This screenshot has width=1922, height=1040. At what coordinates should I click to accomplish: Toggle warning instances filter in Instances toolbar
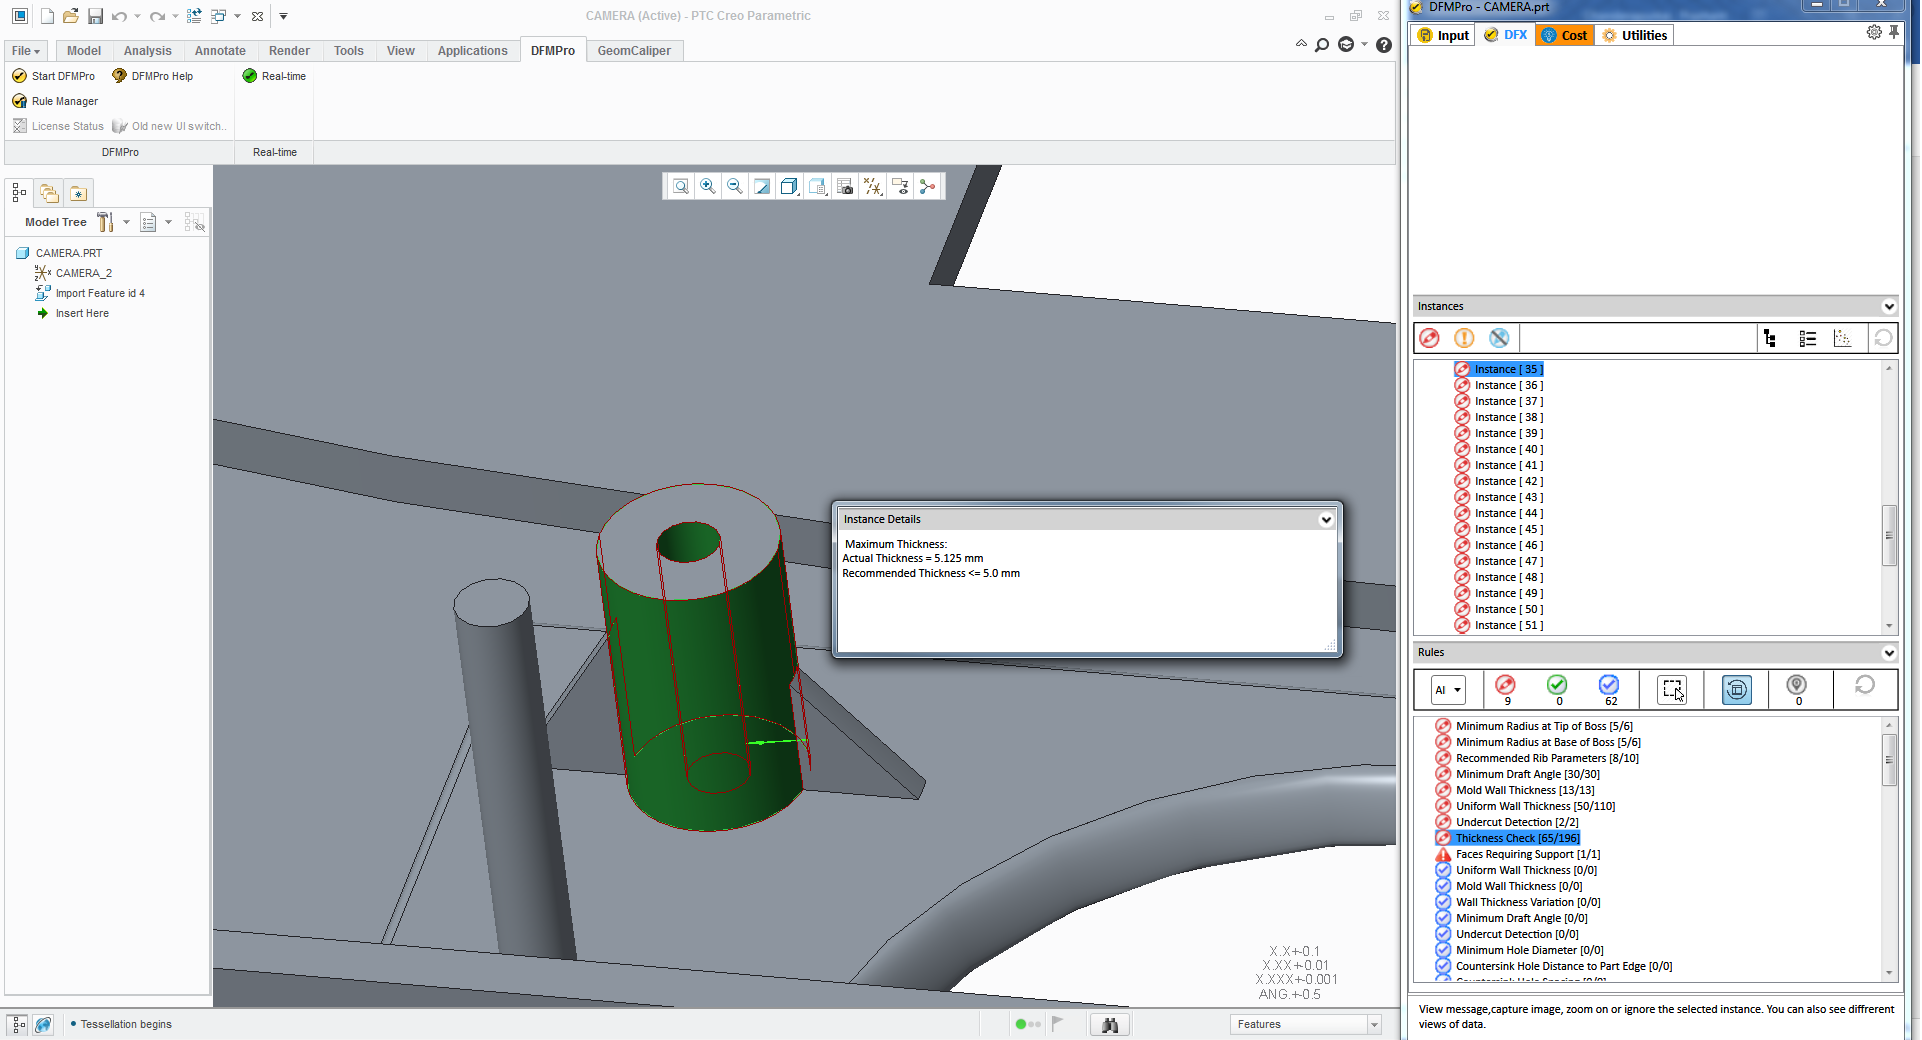click(x=1464, y=338)
